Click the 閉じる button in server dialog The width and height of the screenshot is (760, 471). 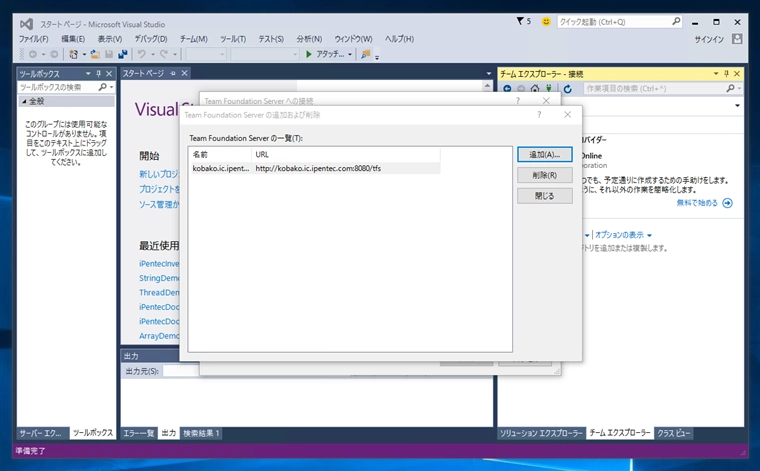(545, 196)
